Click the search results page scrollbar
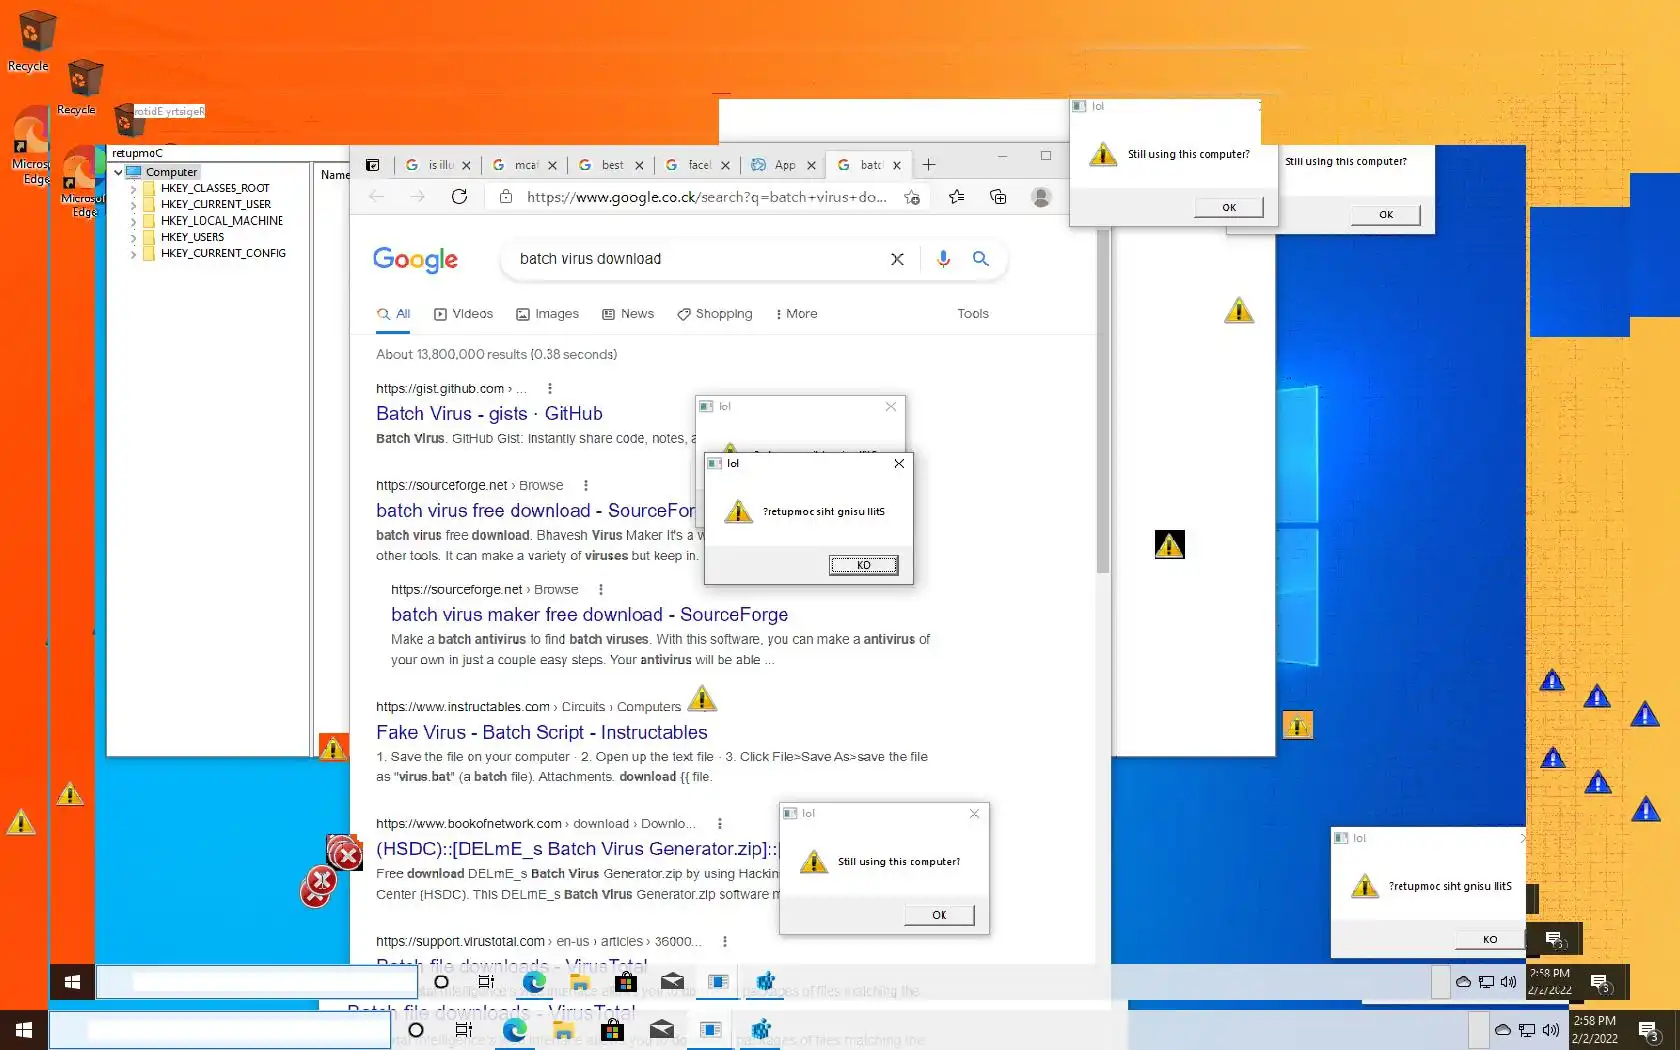This screenshot has width=1680, height=1050. pyautogui.click(x=1103, y=400)
